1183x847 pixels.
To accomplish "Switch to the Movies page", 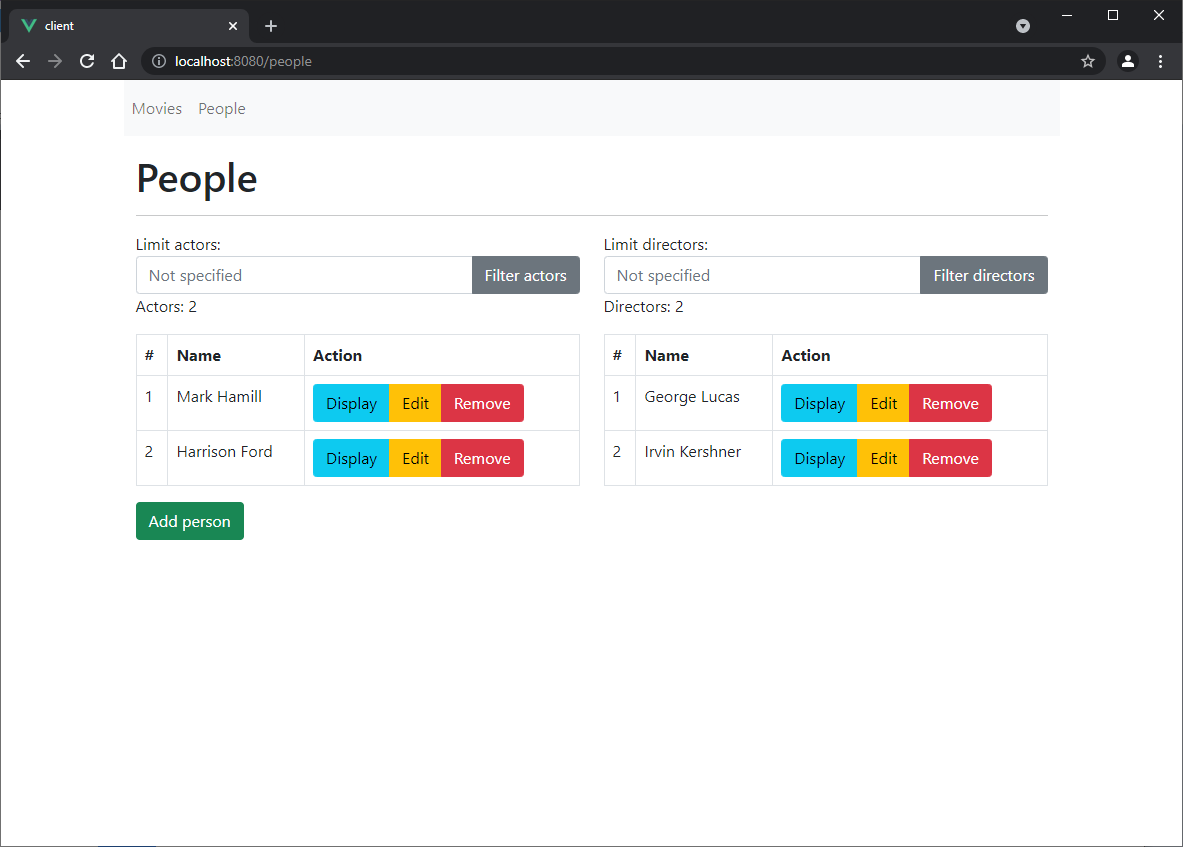I will pyautogui.click(x=156, y=108).
